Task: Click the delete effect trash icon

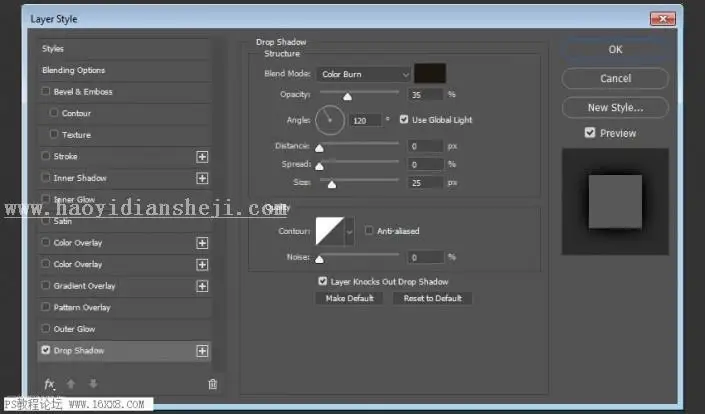Action: pos(213,384)
